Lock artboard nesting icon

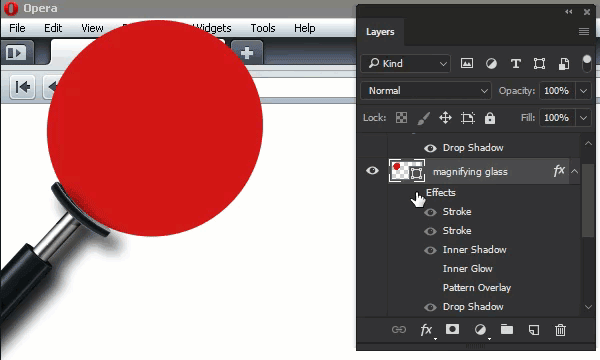click(468, 118)
